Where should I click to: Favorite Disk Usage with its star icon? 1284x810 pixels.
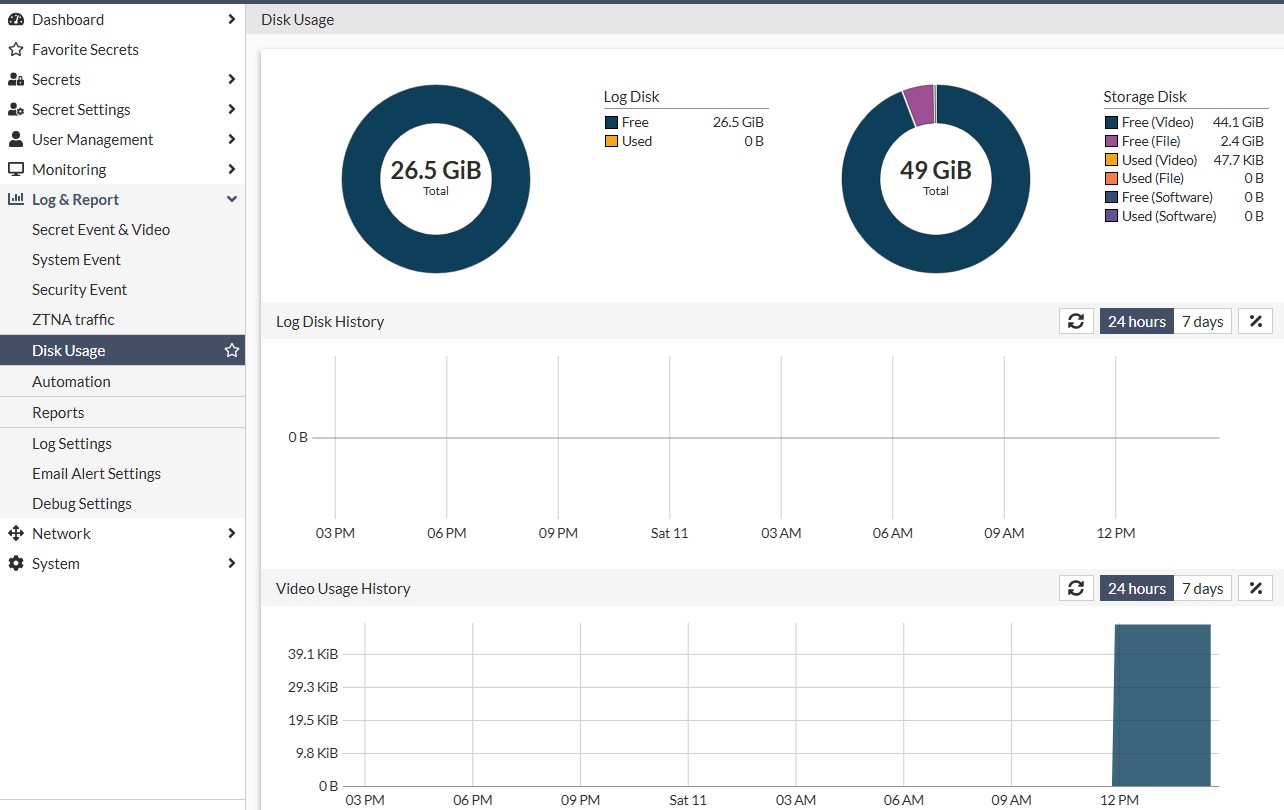(x=232, y=350)
